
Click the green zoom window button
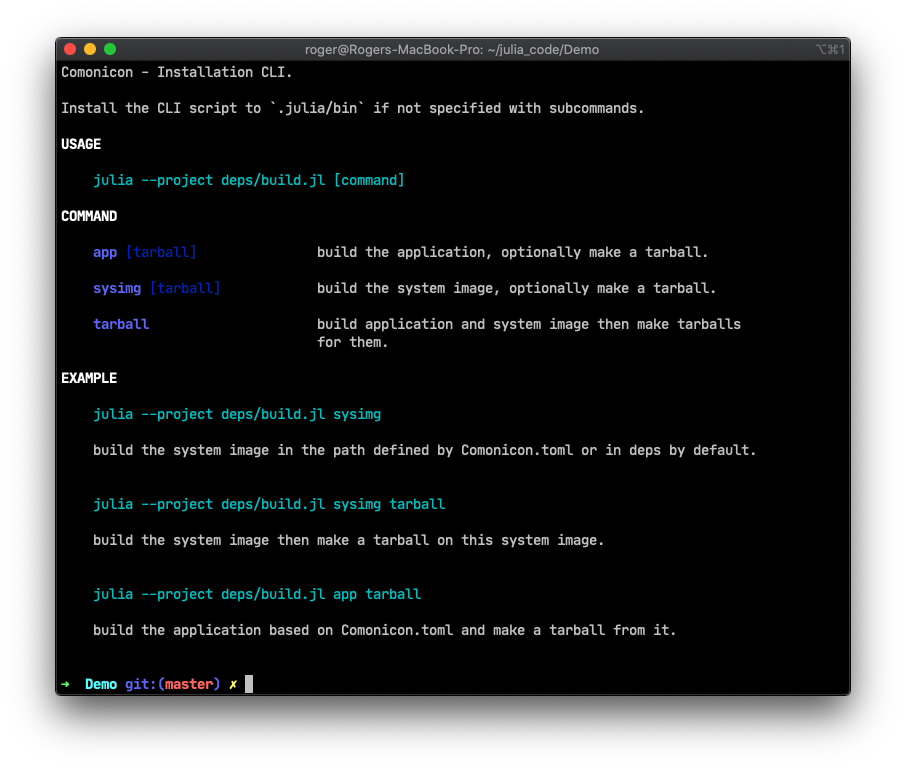[110, 49]
